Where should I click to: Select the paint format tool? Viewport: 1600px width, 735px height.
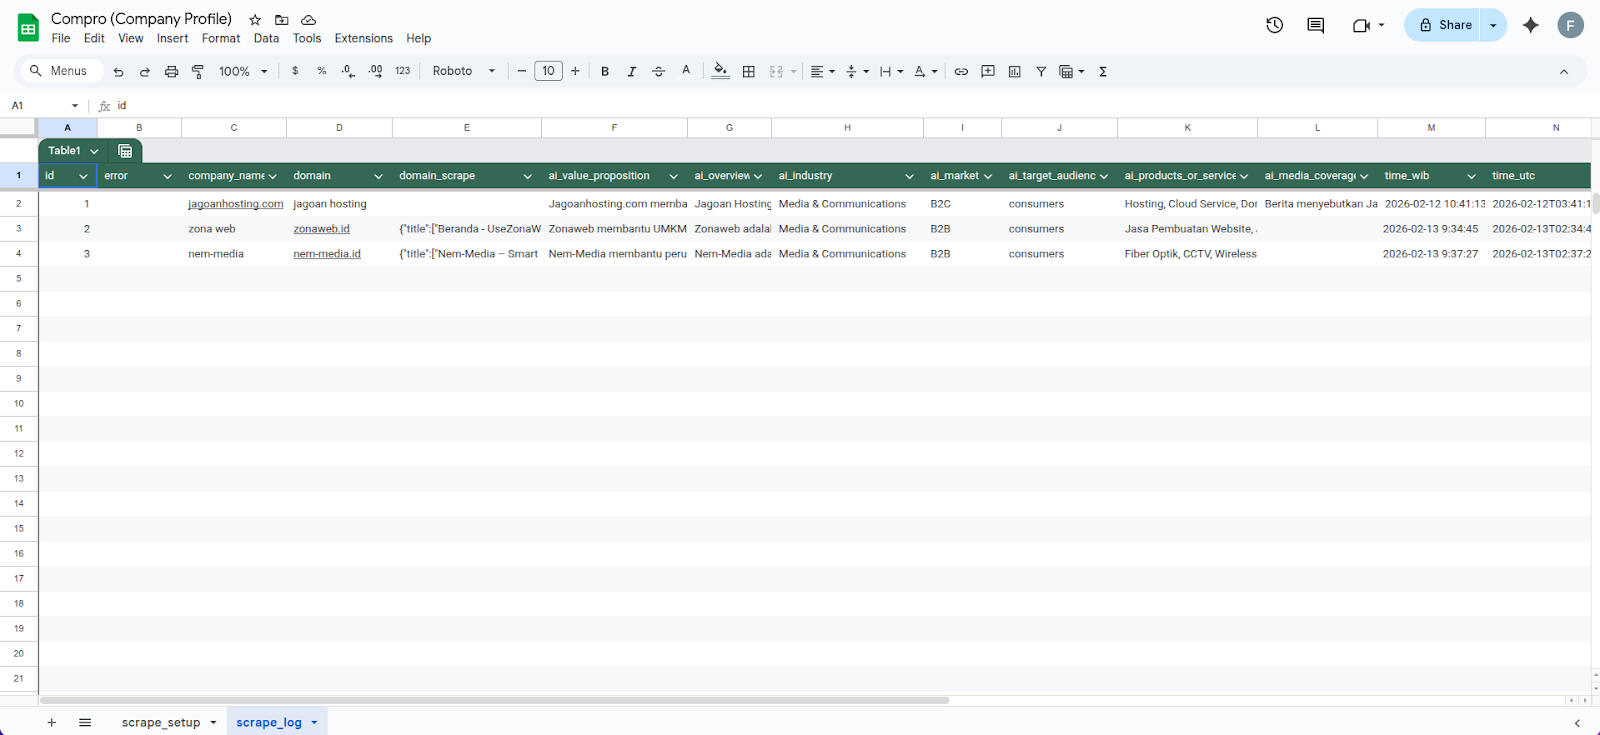(198, 72)
